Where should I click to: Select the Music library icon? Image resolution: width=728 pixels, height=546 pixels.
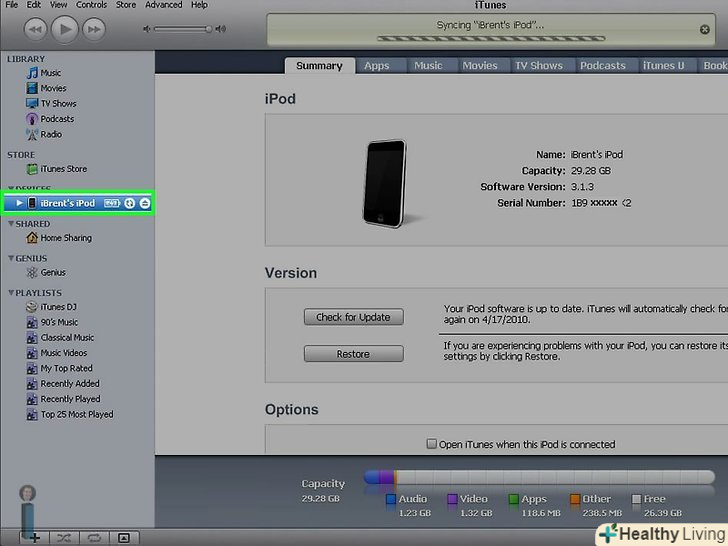32,73
